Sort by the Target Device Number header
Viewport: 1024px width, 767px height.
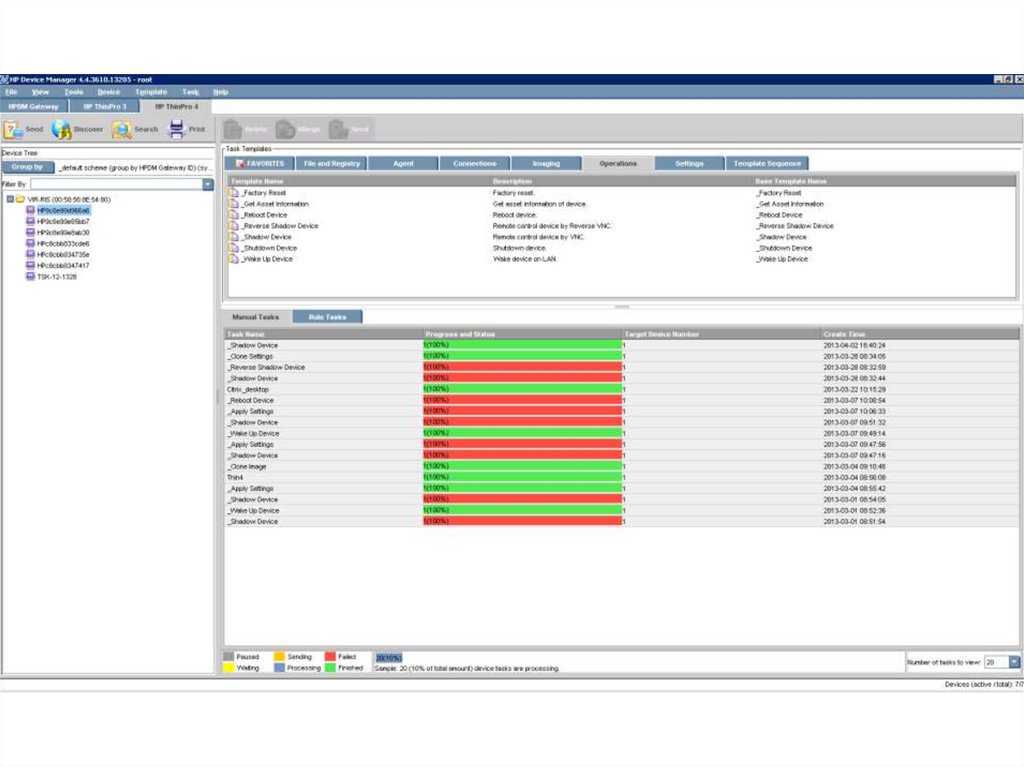click(x=721, y=334)
